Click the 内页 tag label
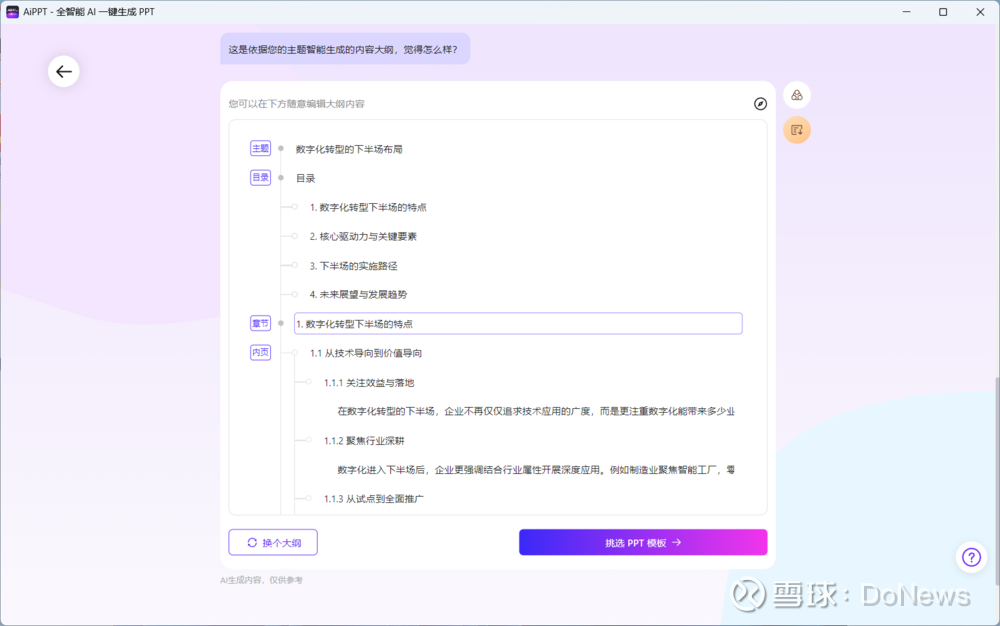Image resolution: width=1000 pixels, height=626 pixels. click(260, 352)
